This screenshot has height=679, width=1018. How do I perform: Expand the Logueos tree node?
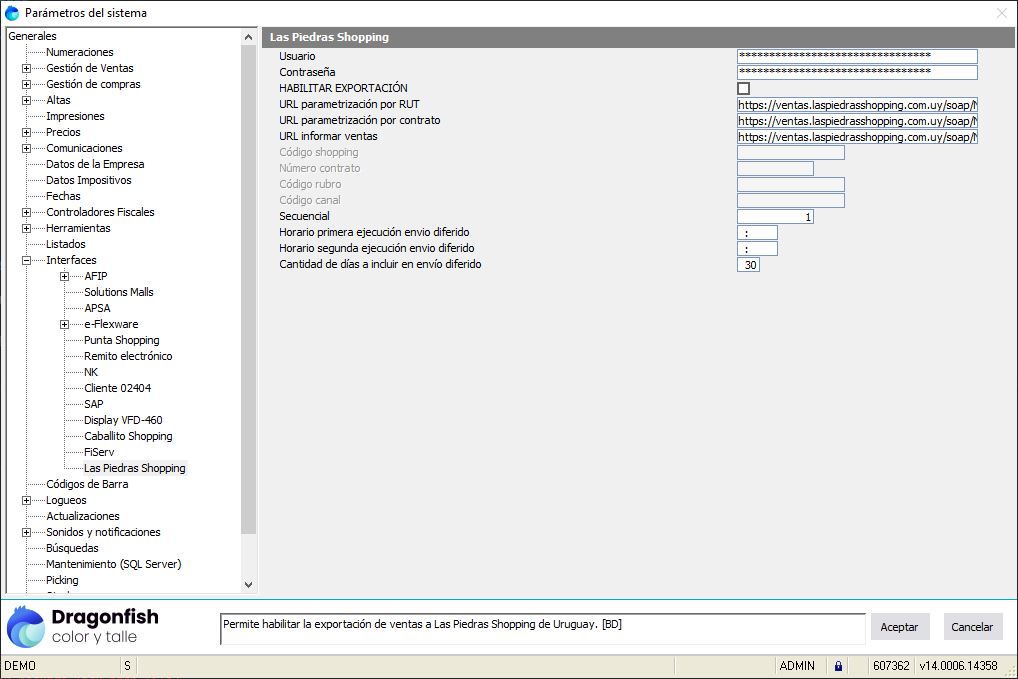(27, 500)
